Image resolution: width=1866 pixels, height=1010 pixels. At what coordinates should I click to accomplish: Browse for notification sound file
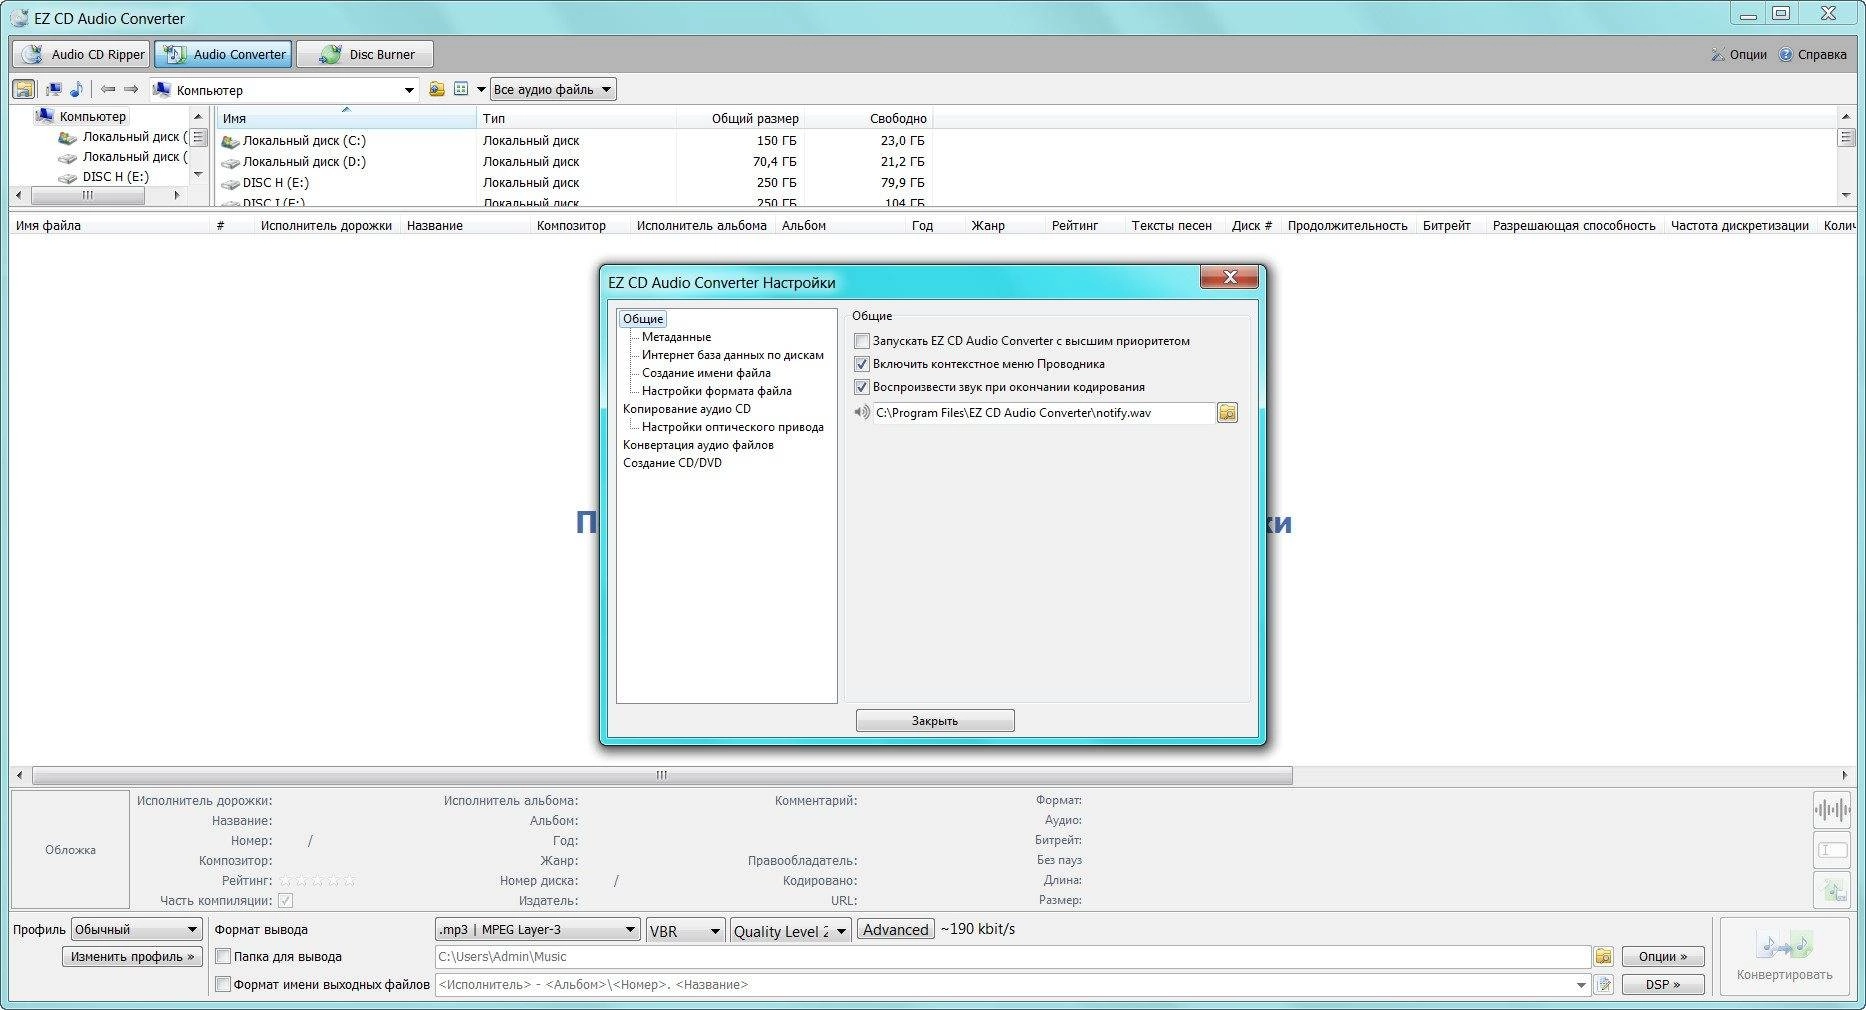point(1227,412)
